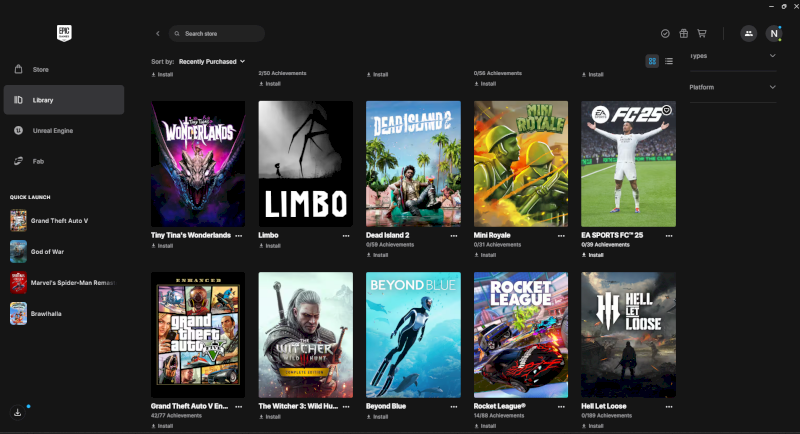Open the gift redeem icon

(x=684, y=34)
